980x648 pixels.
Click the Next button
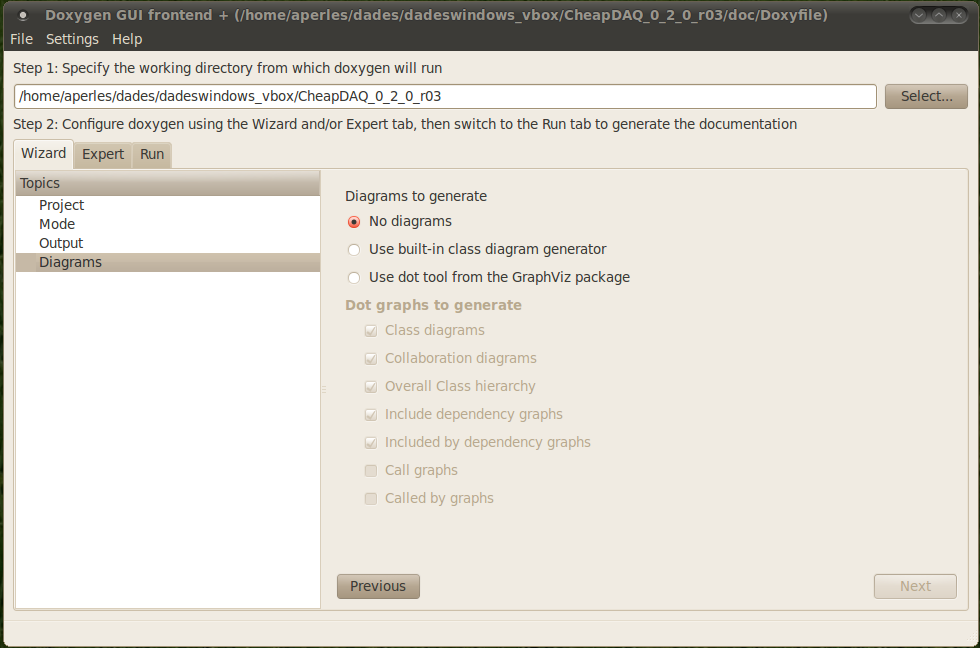click(915, 586)
